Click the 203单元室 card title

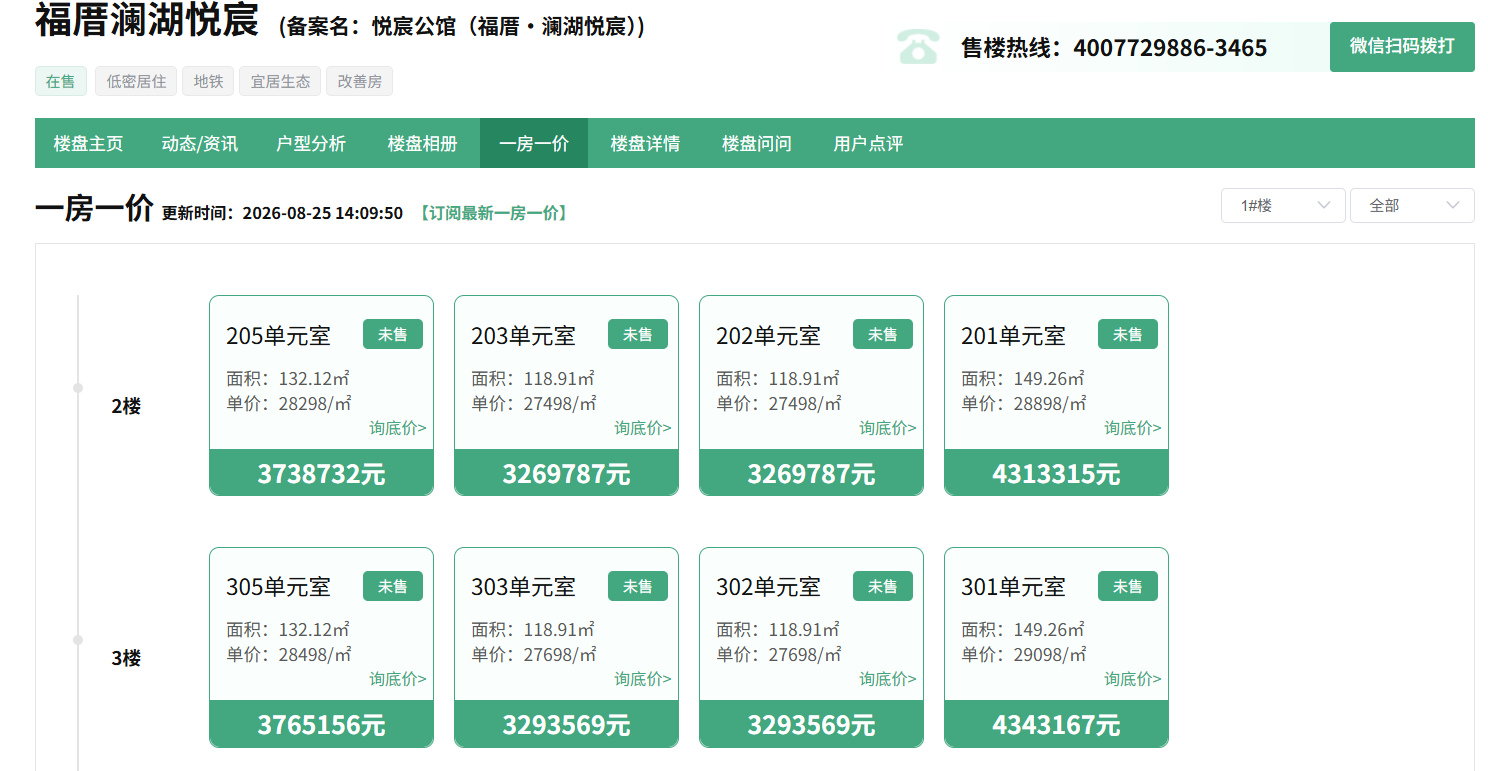click(523, 336)
